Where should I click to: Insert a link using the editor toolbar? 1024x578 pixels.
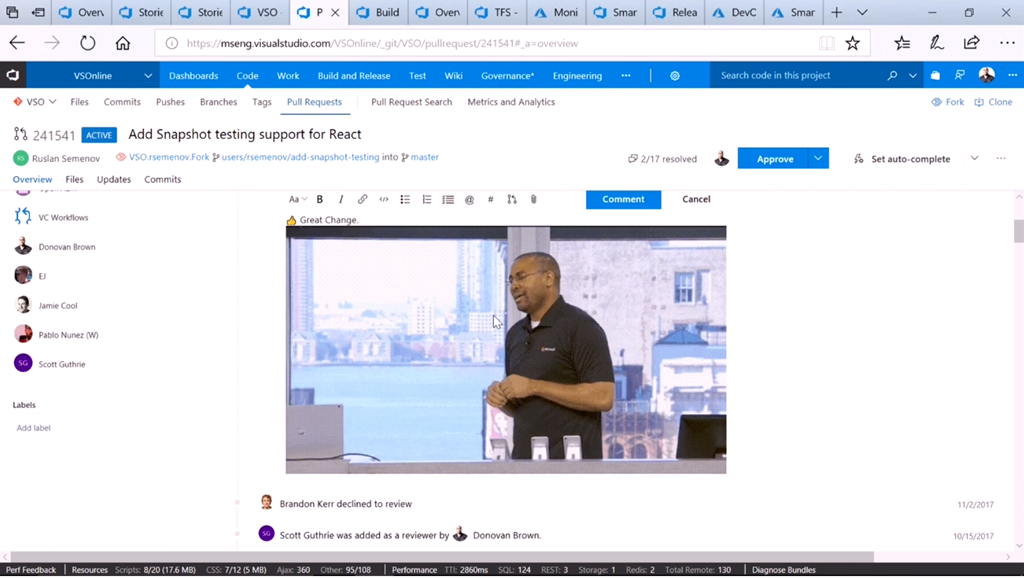click(362, 199)
